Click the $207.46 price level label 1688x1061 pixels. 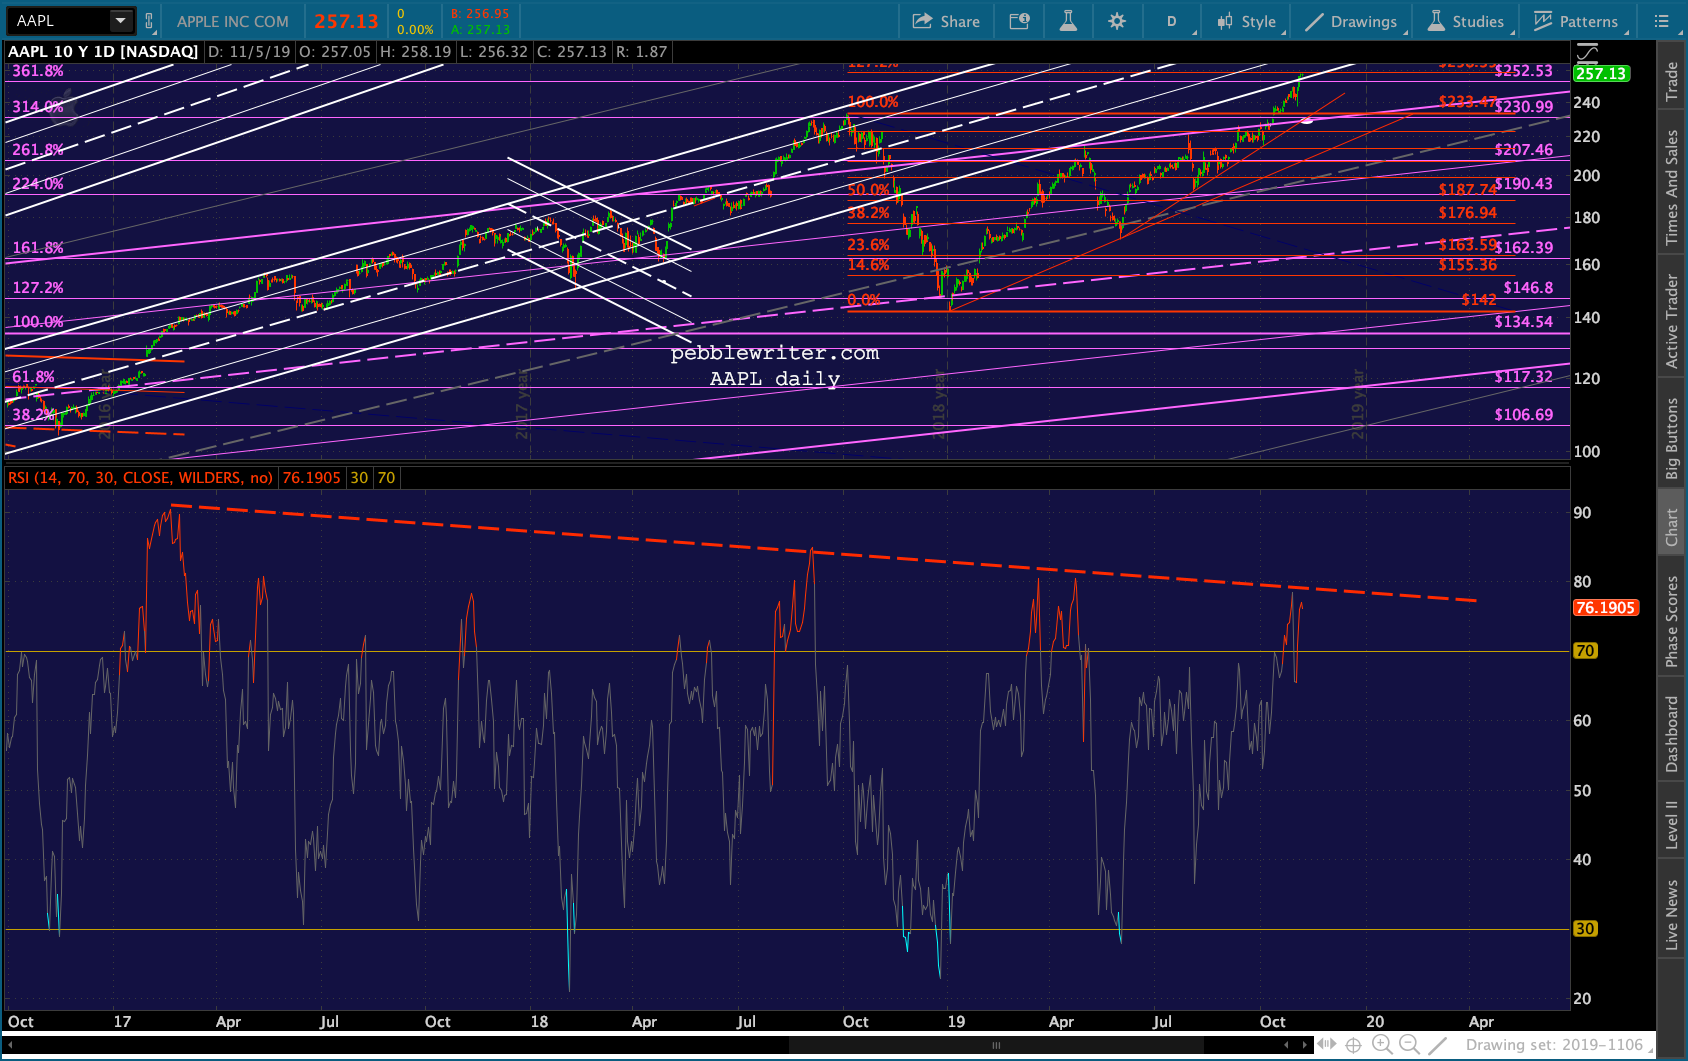point(1523,150)
